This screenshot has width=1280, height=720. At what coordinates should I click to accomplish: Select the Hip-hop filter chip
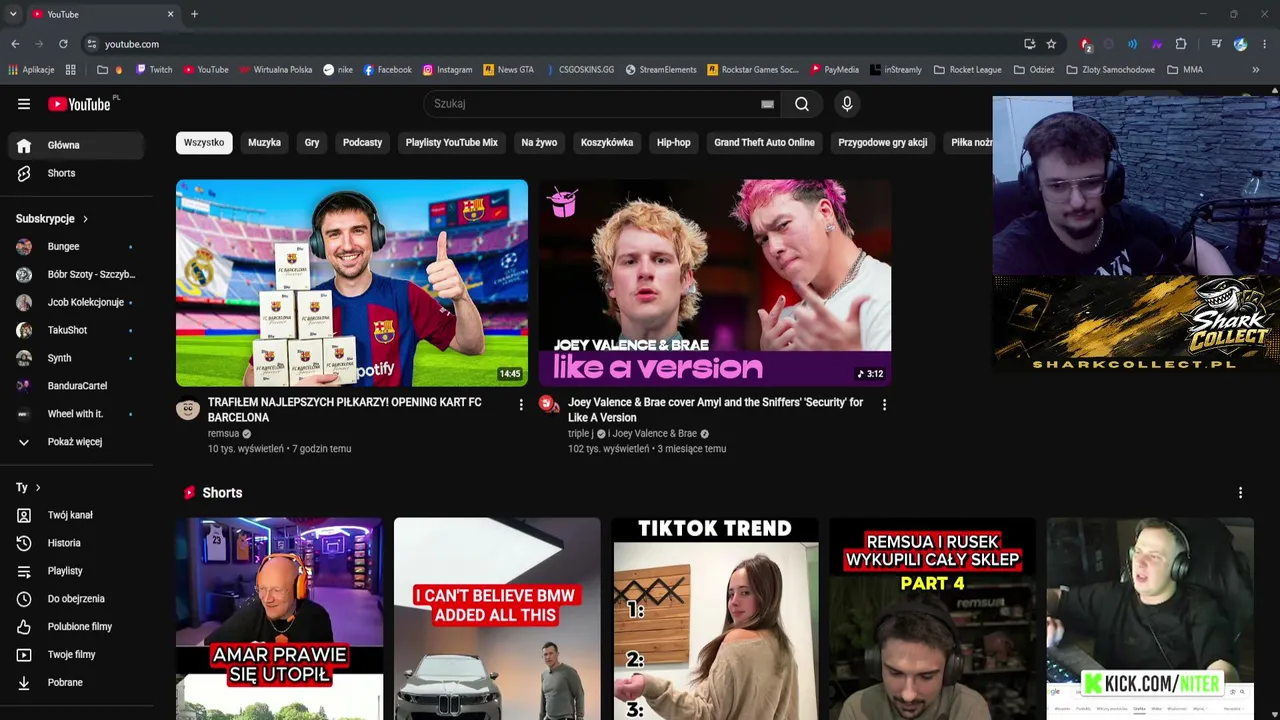673,143
